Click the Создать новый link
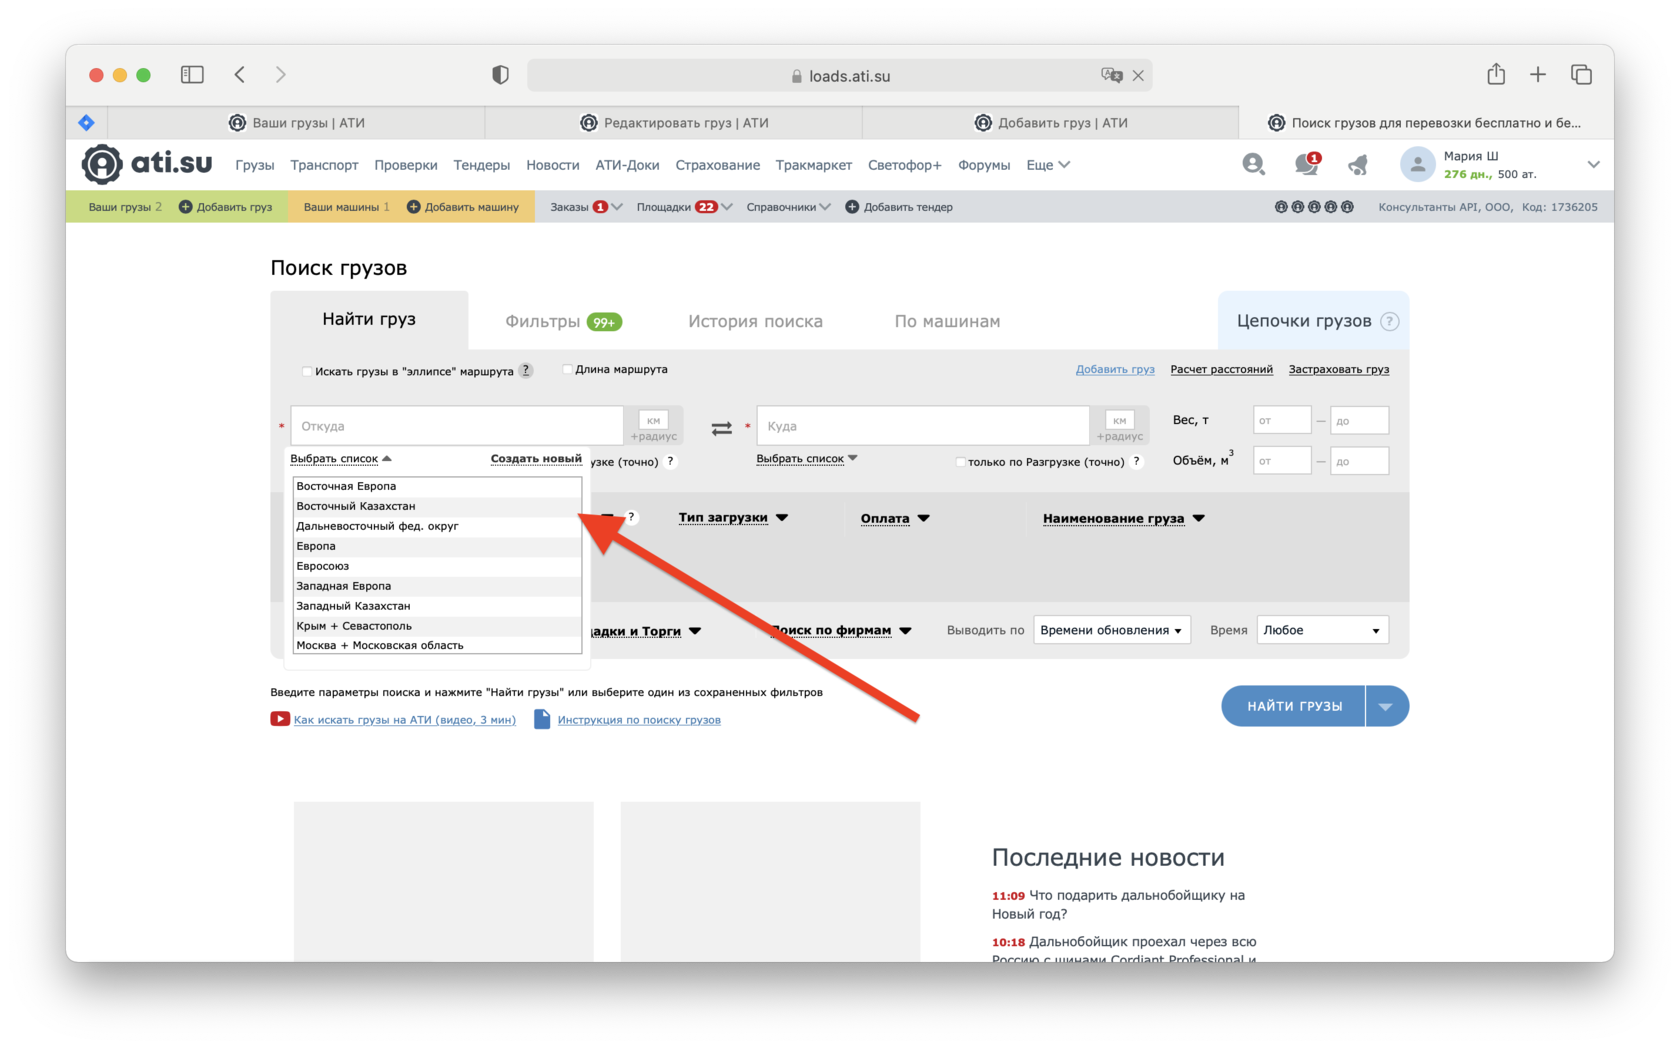1680x1049 pixels. [x=536, y=458]
